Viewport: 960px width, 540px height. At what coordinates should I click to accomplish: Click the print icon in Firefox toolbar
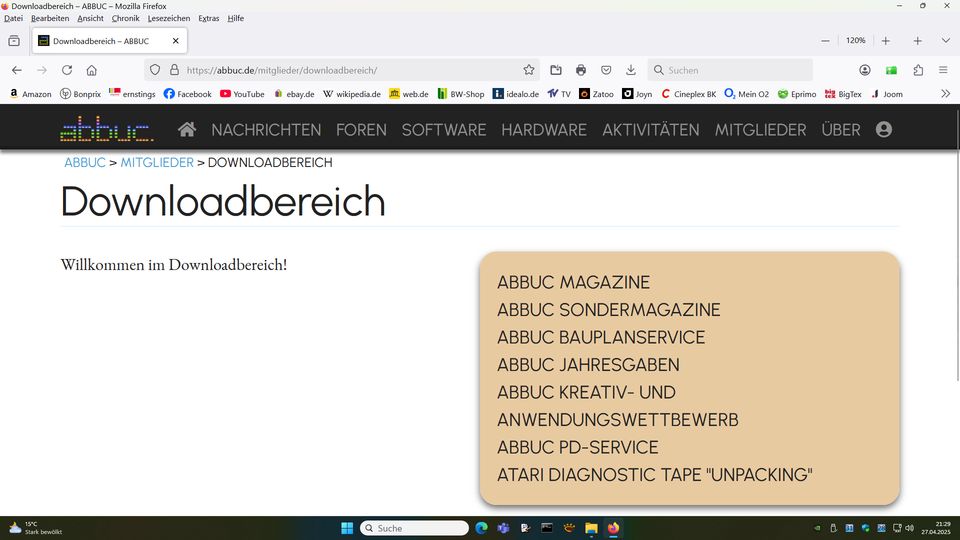tap(581, 70)
